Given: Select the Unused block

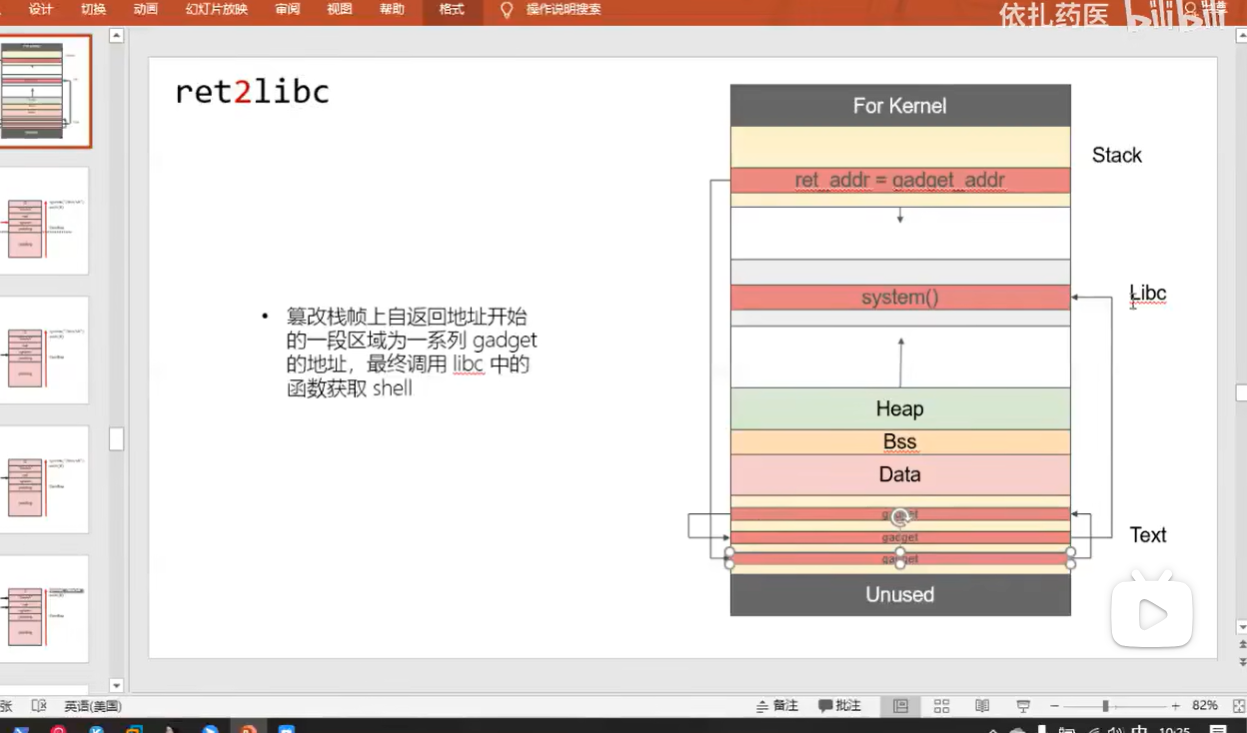Looking at the screenshot, I should click(x=900, y=594).
